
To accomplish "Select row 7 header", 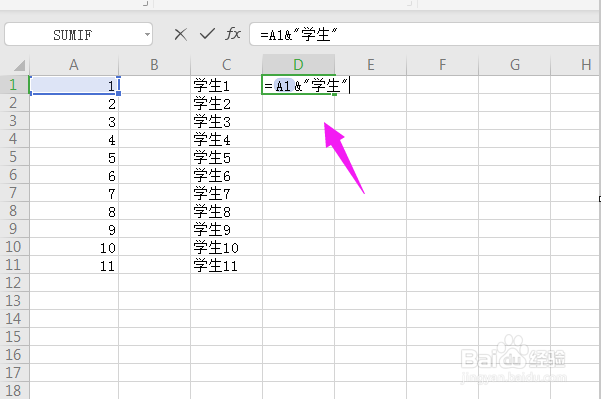I will (x=14, y=193).
